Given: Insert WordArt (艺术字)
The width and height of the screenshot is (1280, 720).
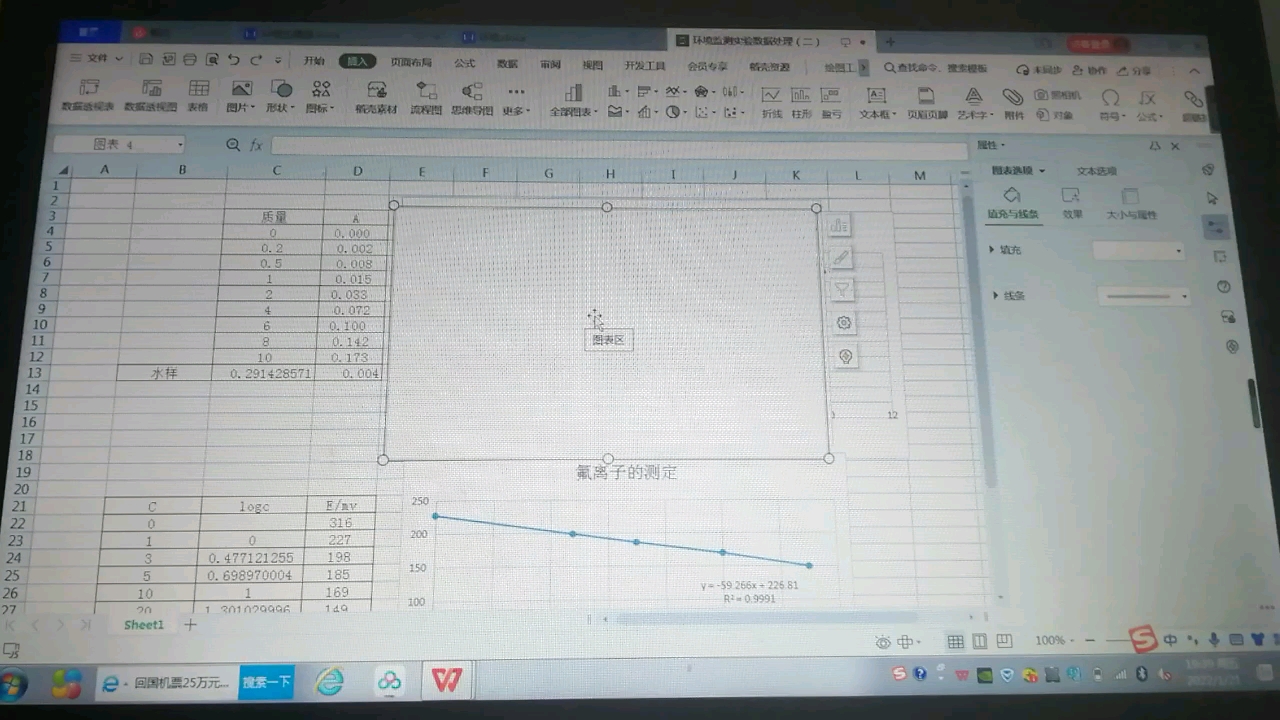Looking at the screenshot, I should (x=970, y=99).
